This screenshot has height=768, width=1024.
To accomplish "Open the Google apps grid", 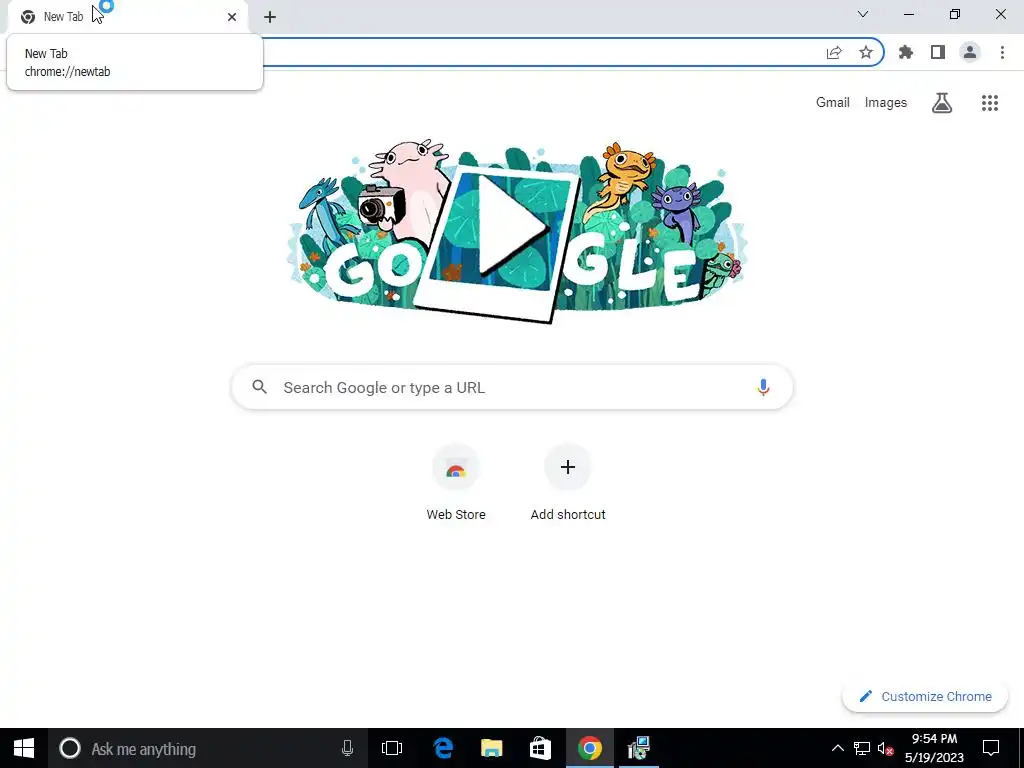I will click(x=990, y=103).
